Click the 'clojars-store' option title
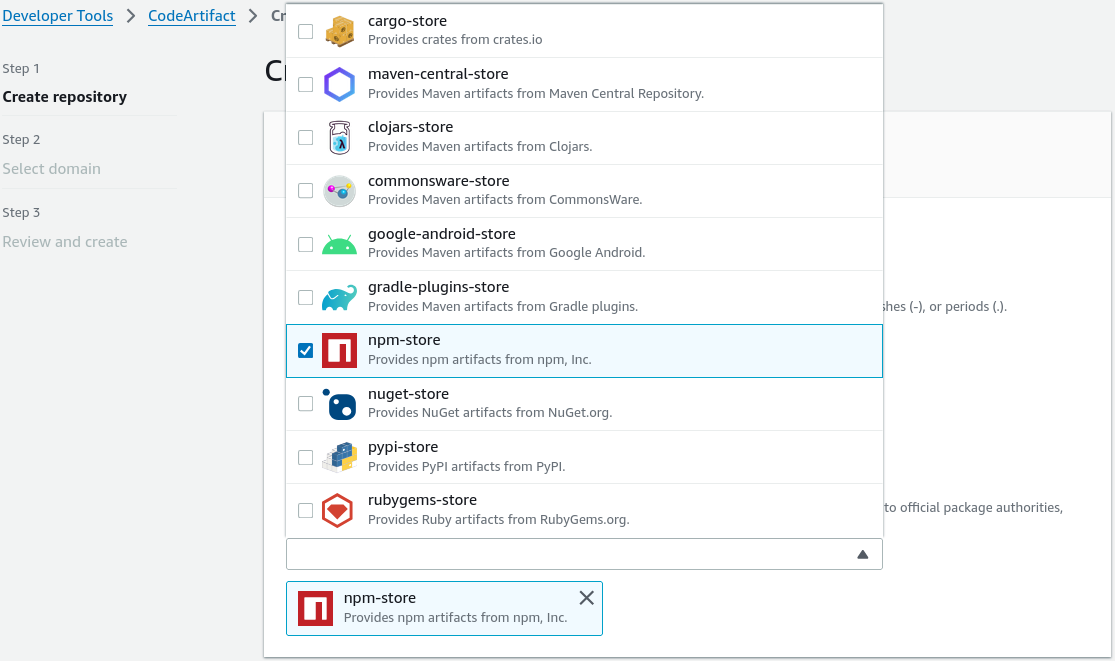This screenshot has width=1115, height=661. tap(410, 127)
